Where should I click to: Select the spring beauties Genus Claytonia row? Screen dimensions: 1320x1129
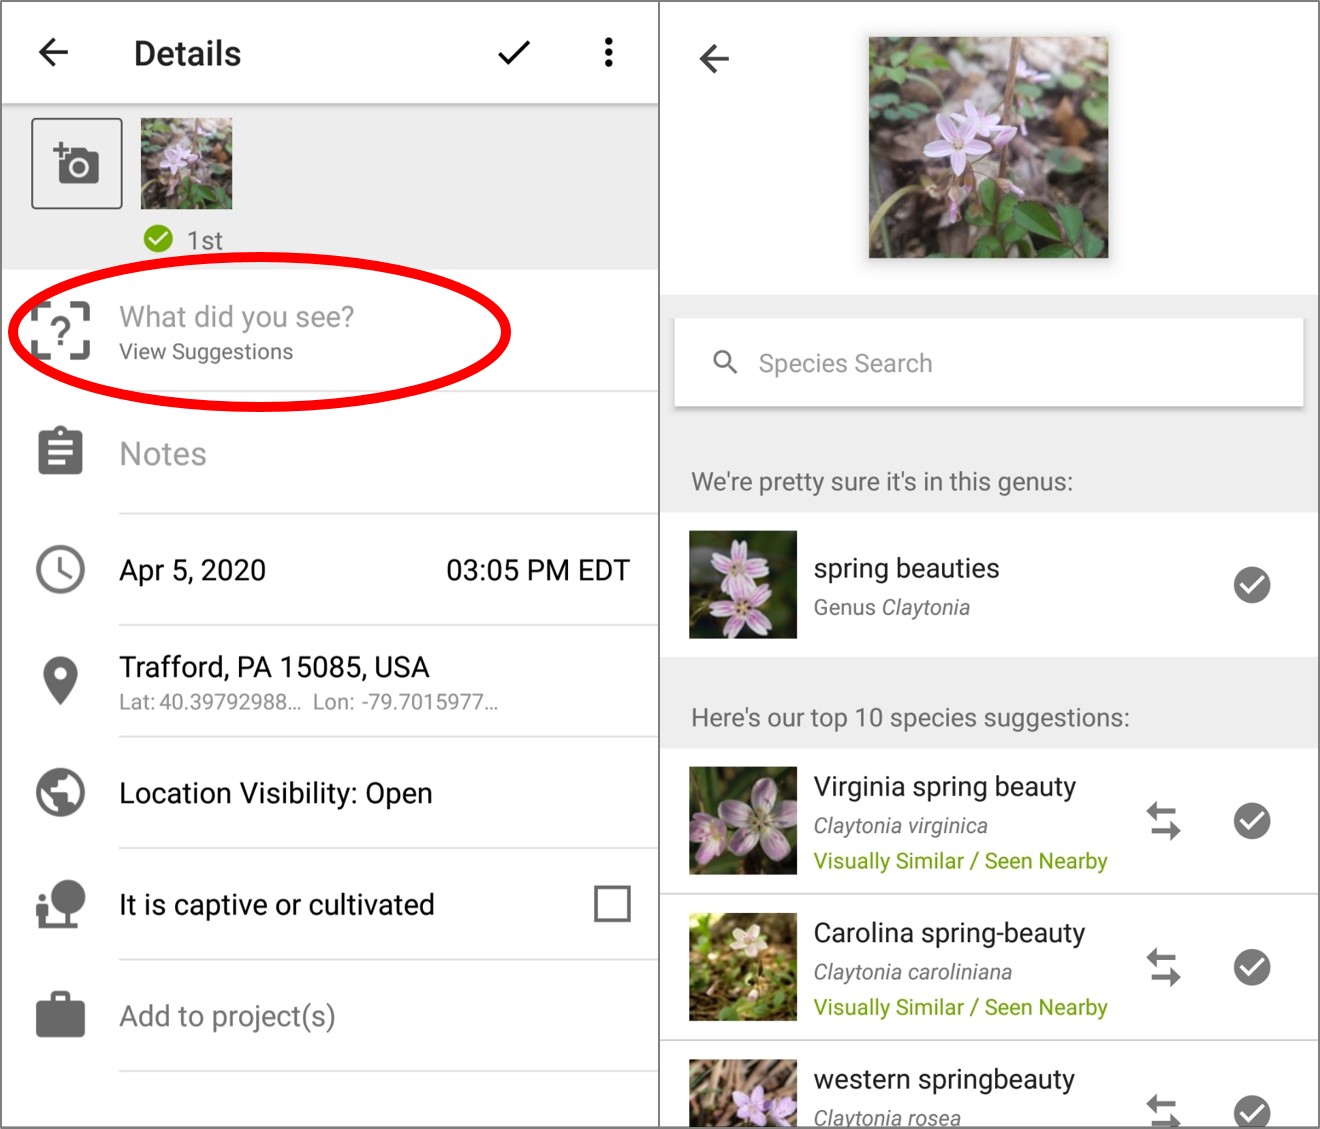click(x=989, y=584)
